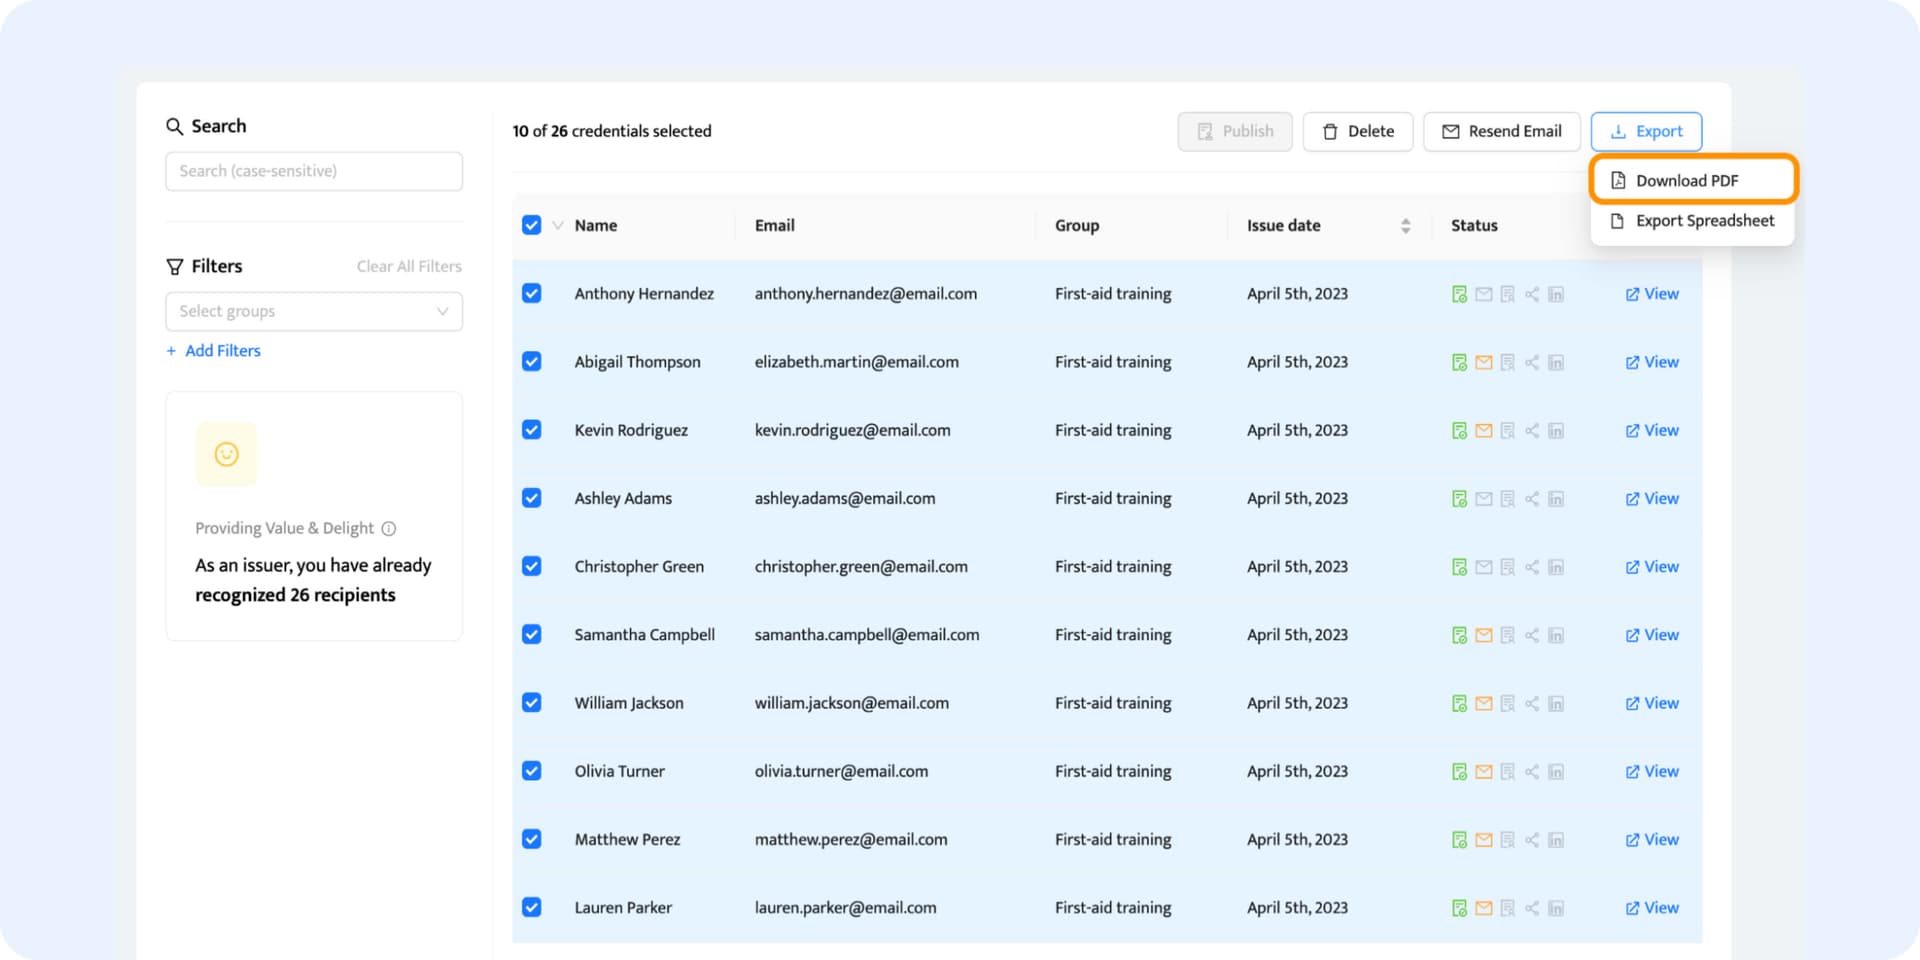
Task: Uncheck the select-all checkbox in table header
Action: [x=532, y=225]
